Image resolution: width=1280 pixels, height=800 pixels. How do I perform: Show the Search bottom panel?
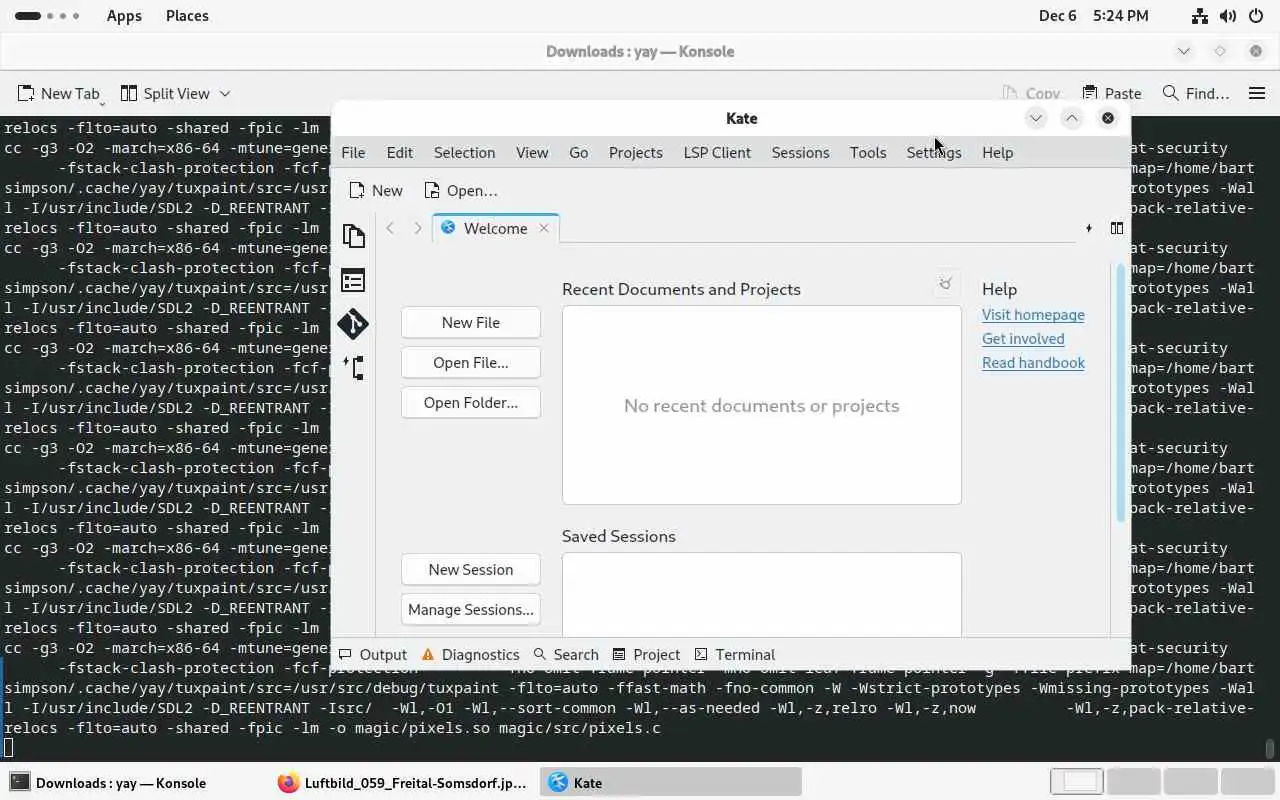pyautogui.click(x=566, y=654)
